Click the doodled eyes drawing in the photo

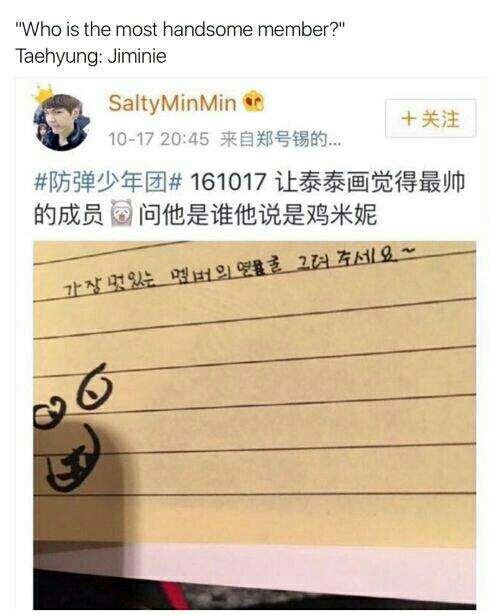(x=73, y=397)
